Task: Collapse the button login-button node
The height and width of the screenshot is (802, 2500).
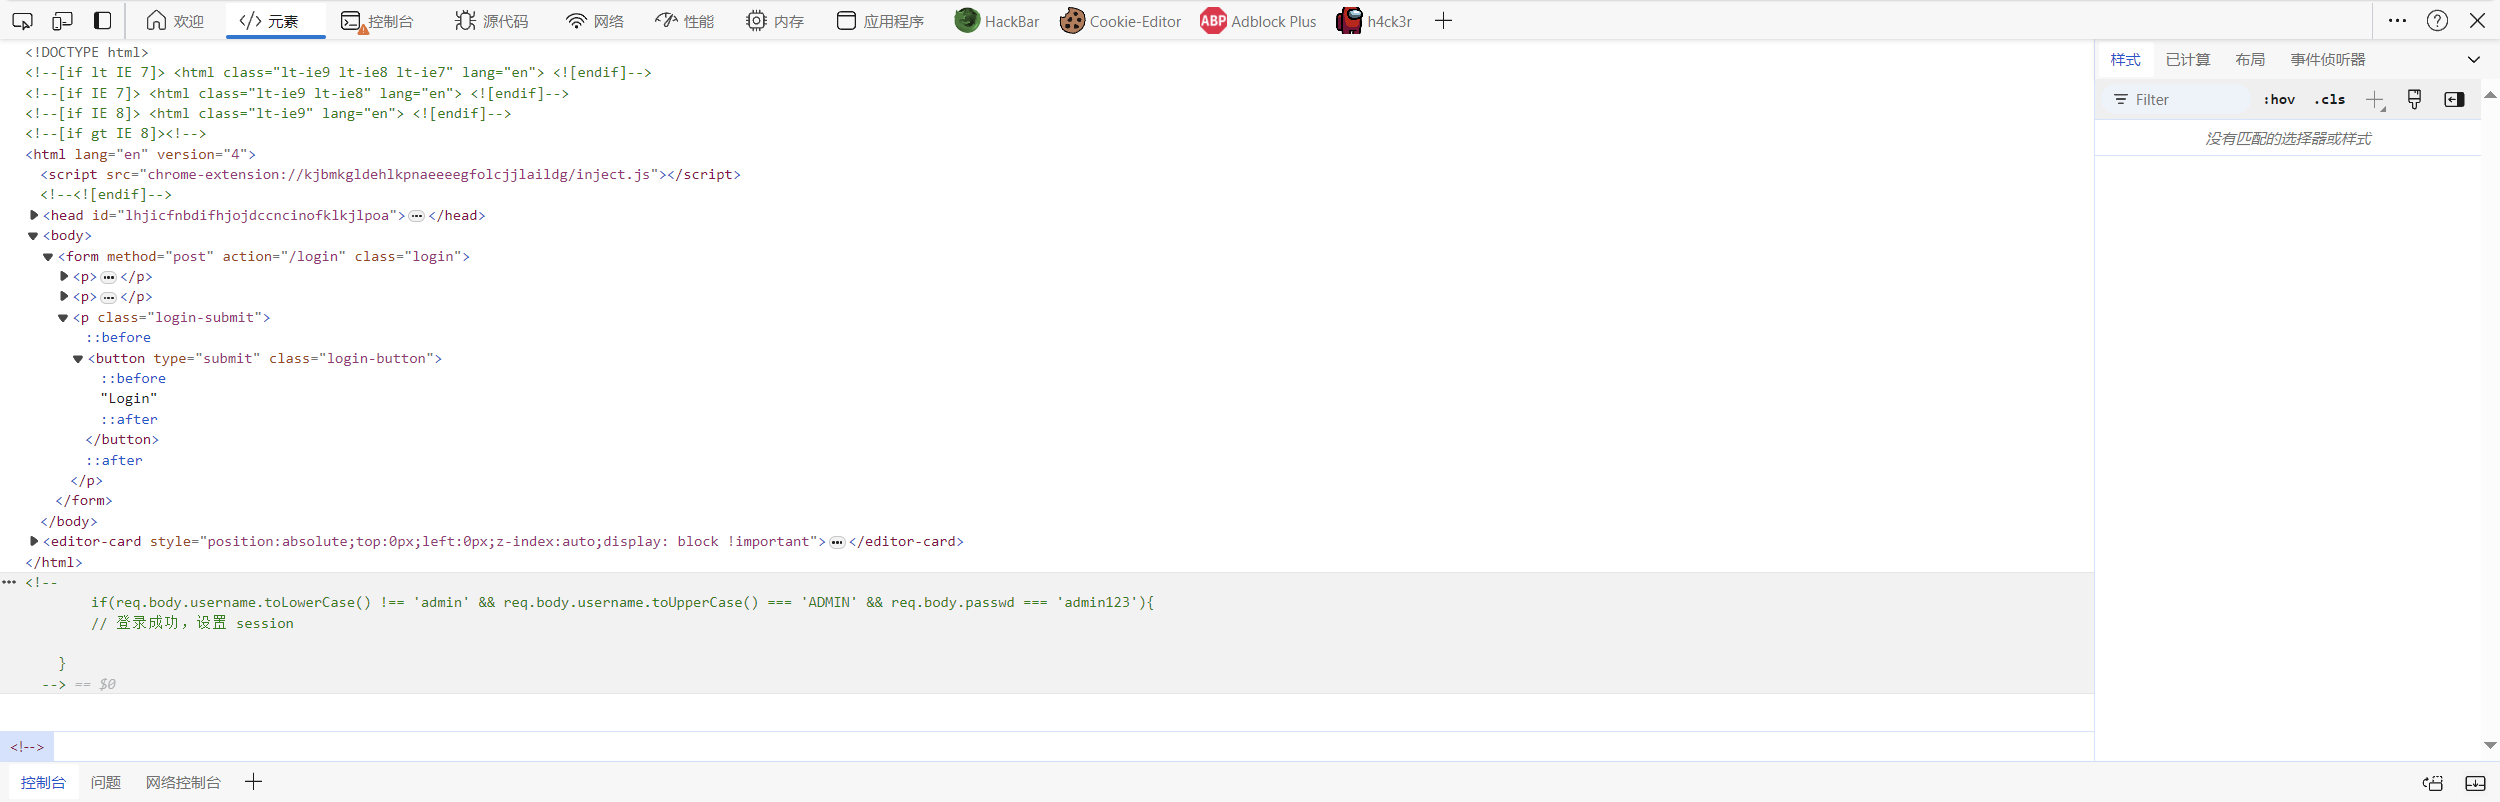Action: point(78,359)
